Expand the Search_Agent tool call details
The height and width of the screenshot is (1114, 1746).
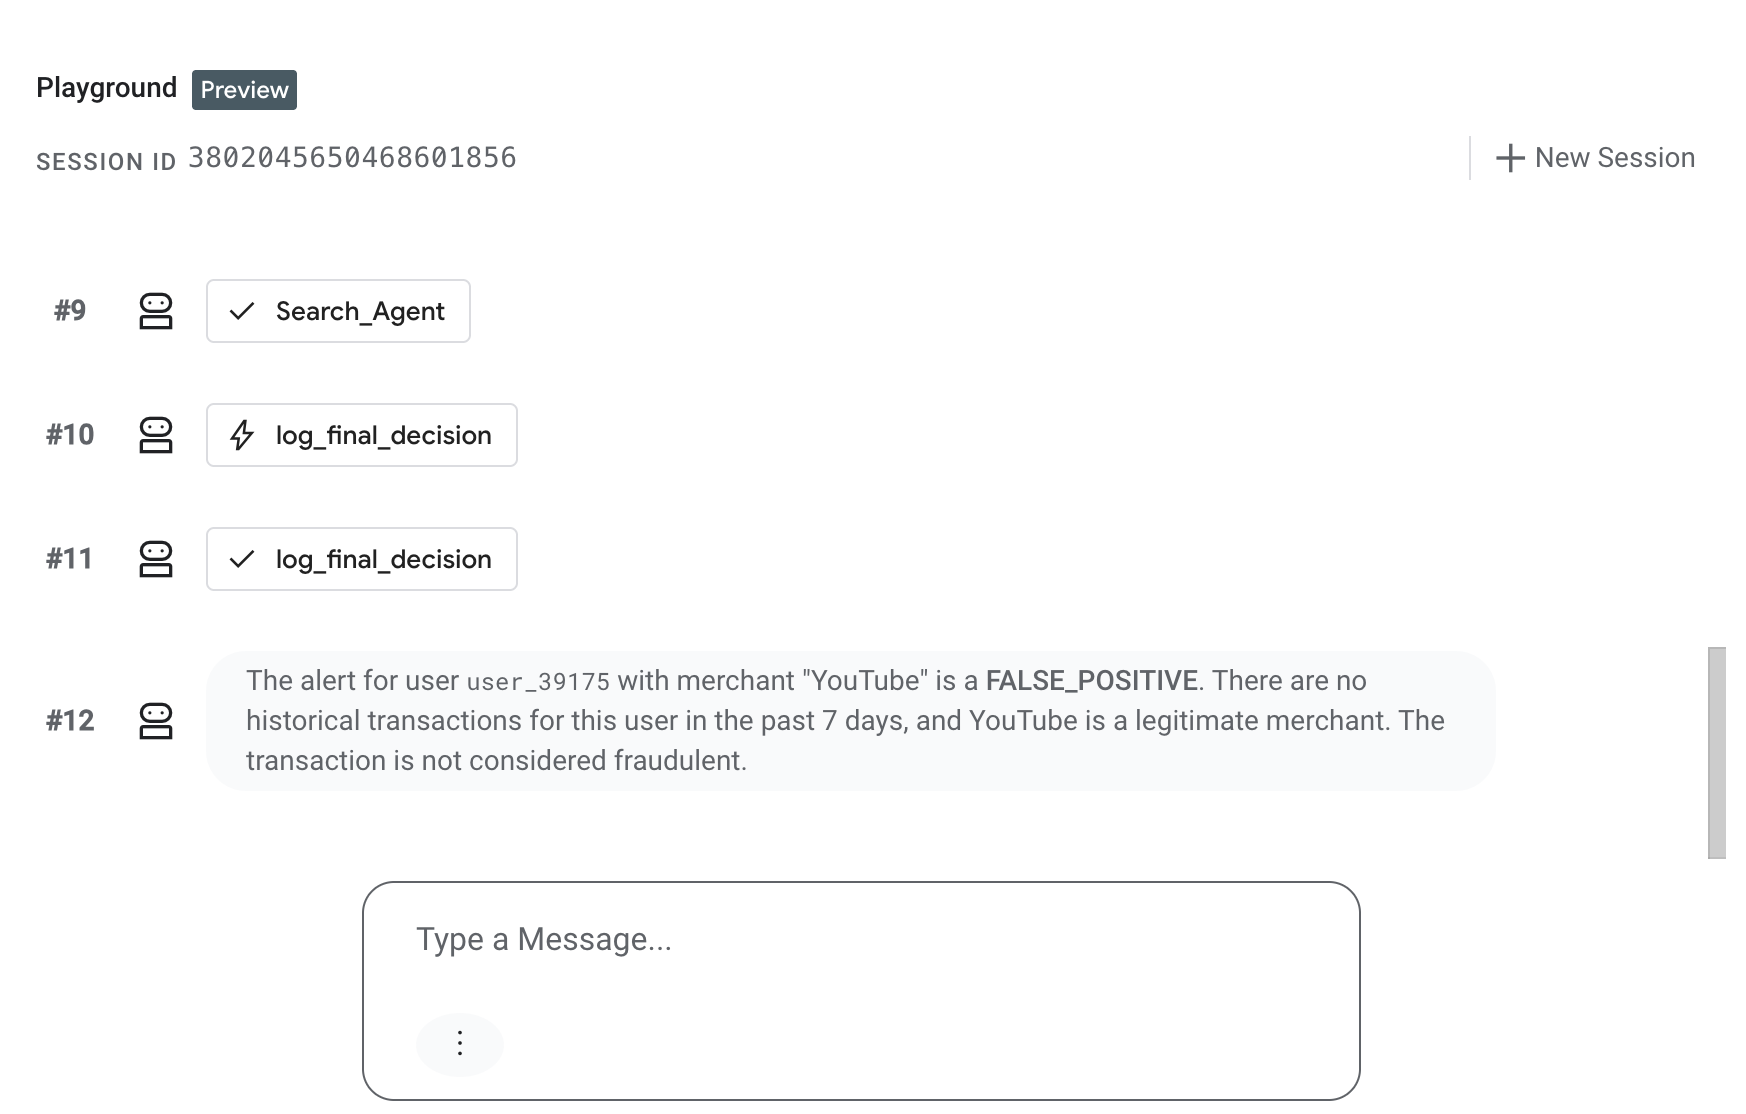338,311
